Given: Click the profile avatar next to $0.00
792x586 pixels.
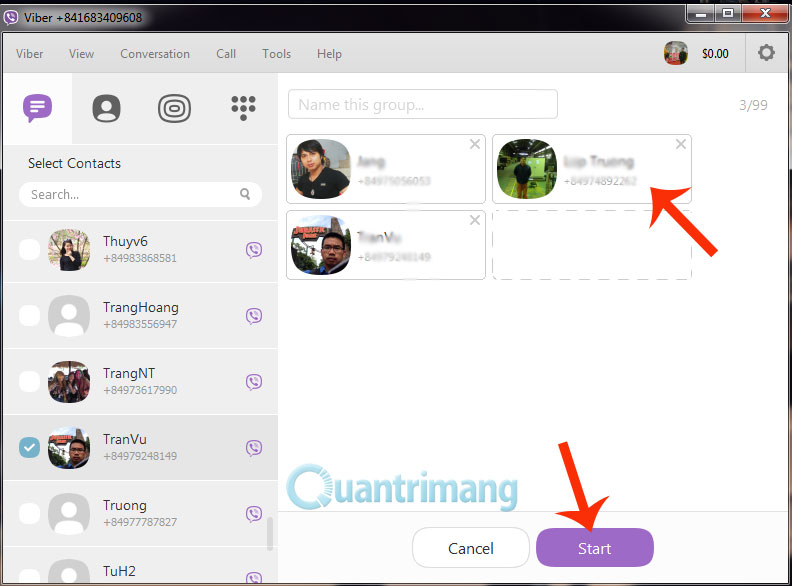Looking at the screenshot, I should tap(676, 53).
